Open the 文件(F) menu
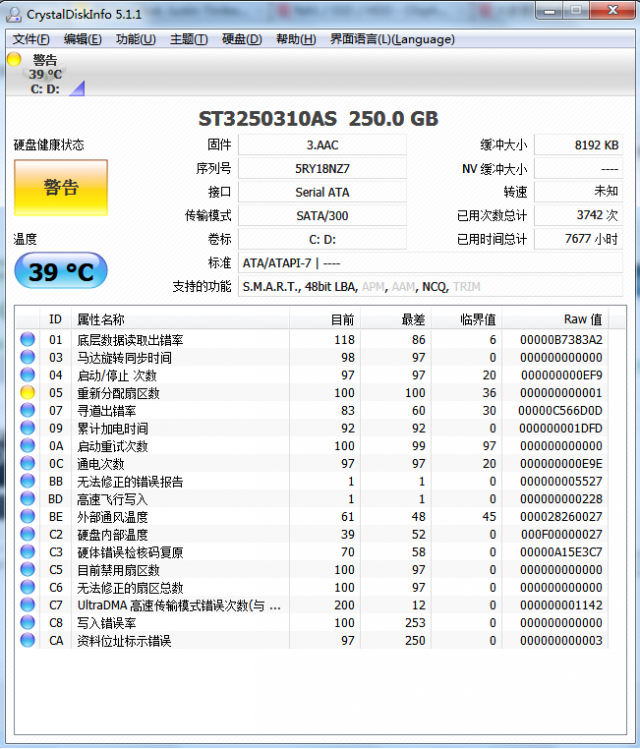Viewport: 640px width, 749px height. (31, 39)
